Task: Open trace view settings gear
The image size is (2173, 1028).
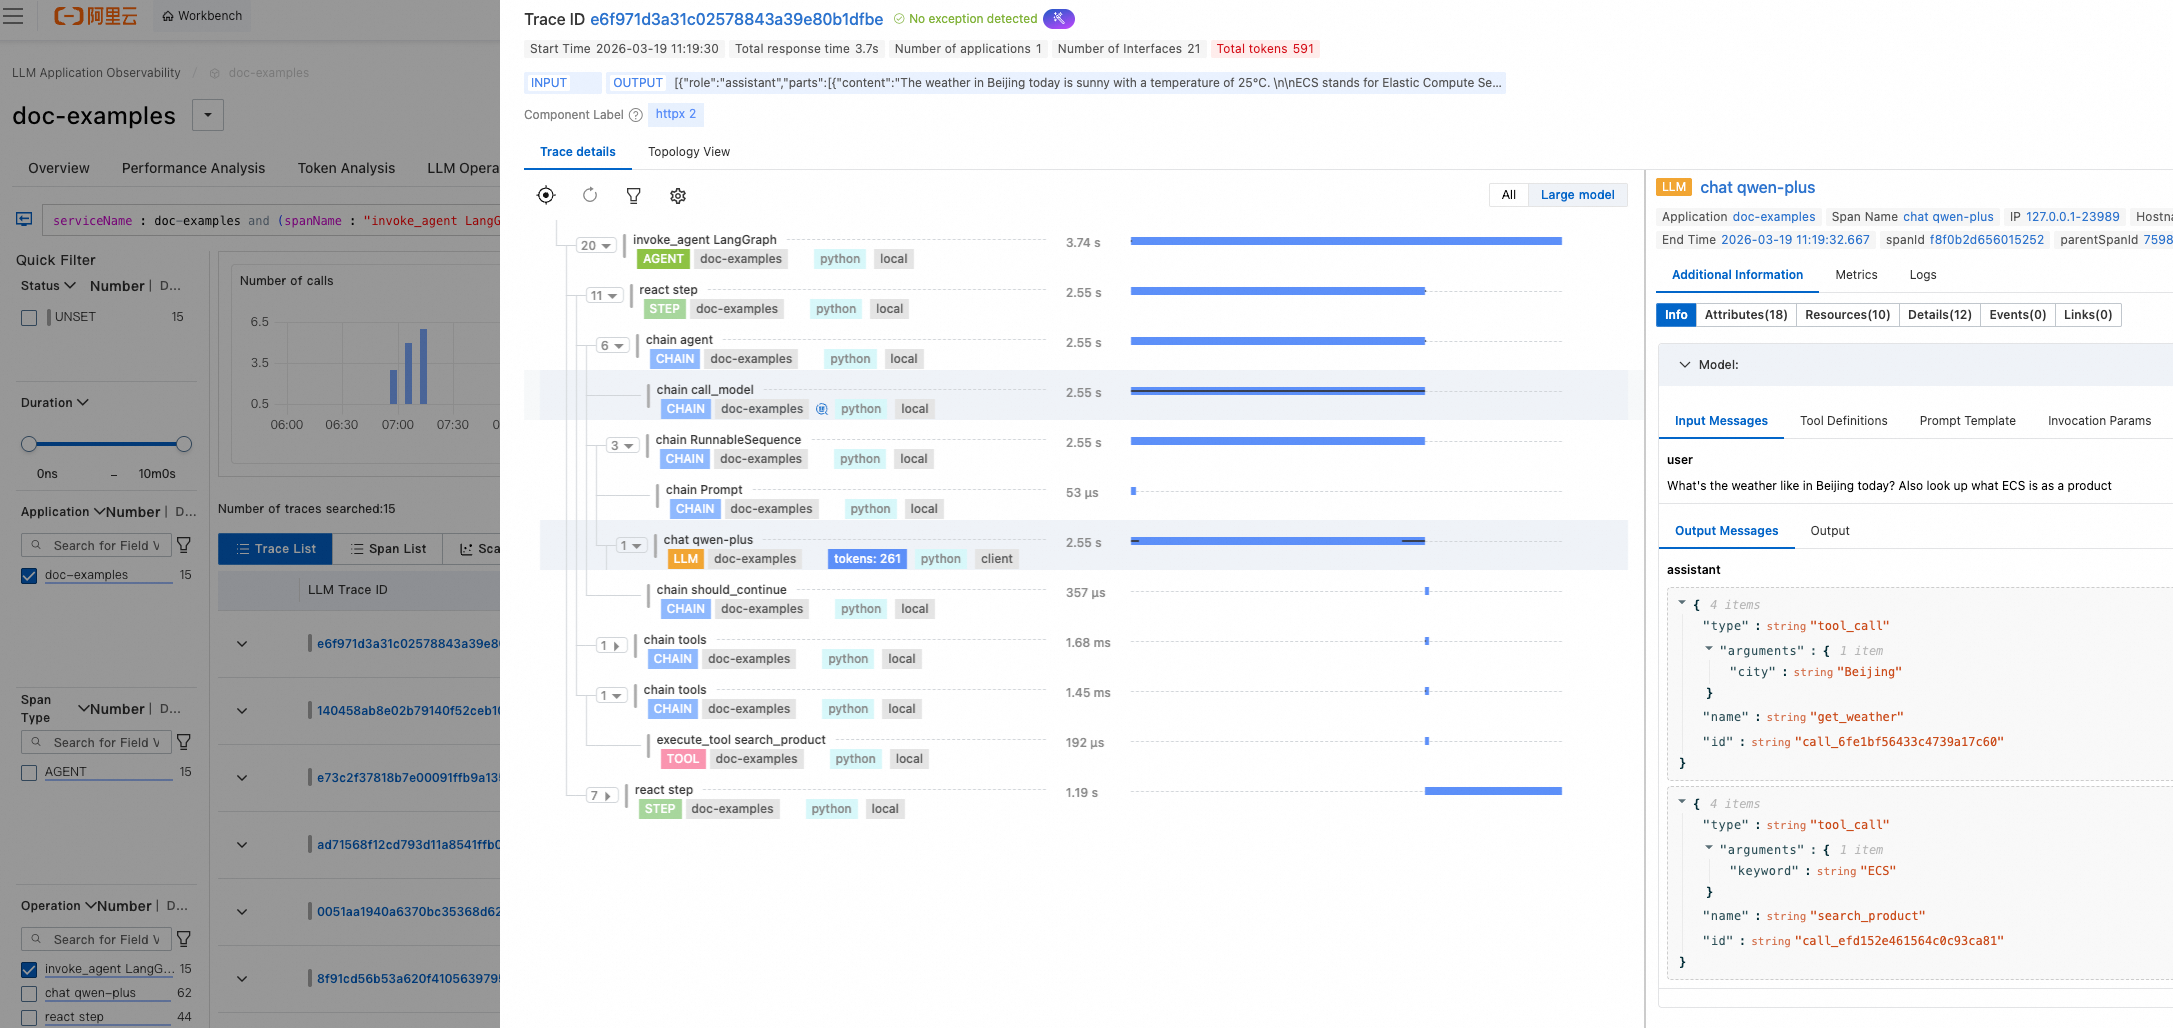Action: 678,196
